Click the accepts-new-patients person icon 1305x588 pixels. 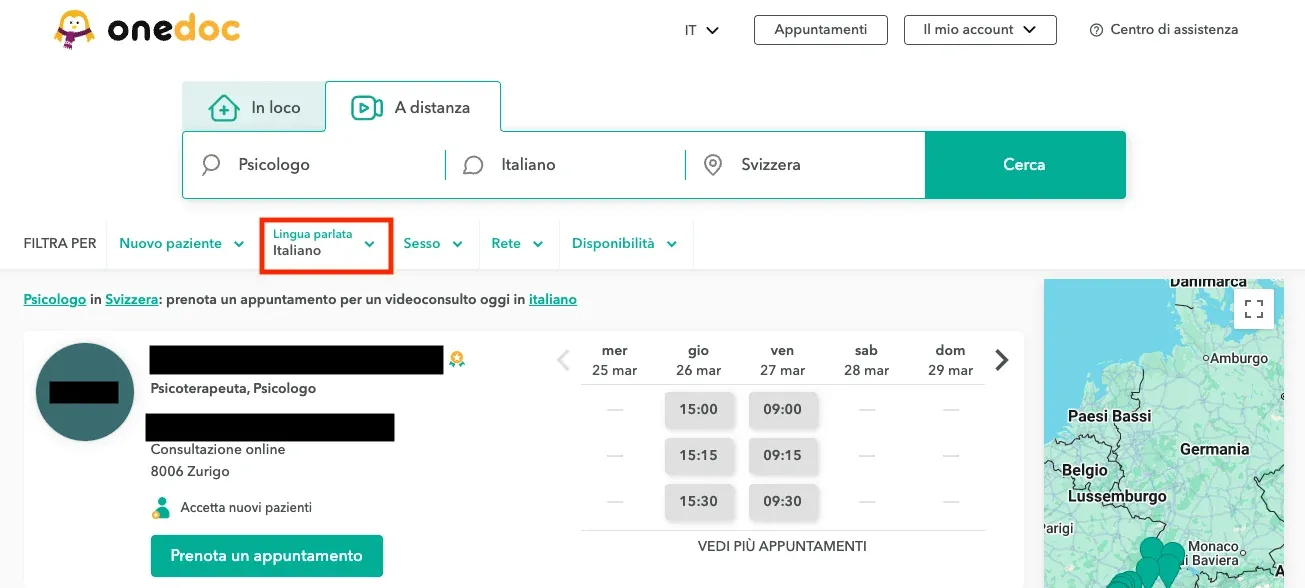click(161, 507)
